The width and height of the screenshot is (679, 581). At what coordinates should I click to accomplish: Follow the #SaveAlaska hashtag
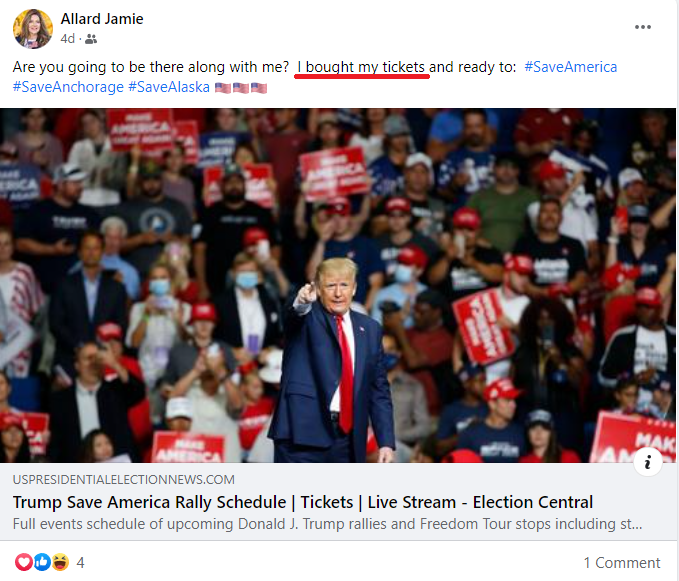pos(169,87)
